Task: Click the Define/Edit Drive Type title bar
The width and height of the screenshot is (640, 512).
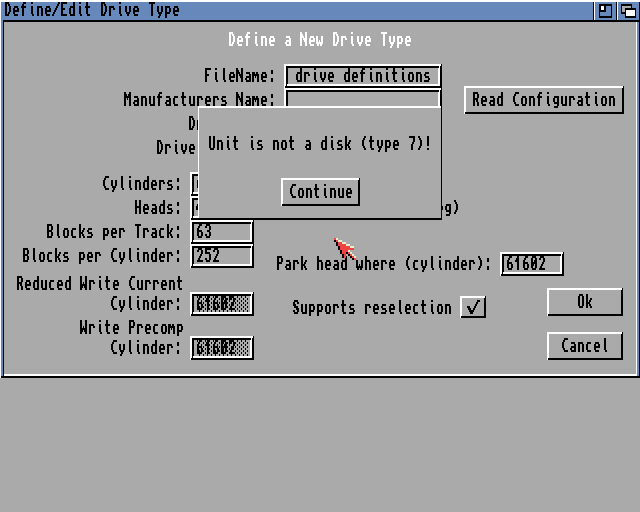Action: [300, 10]
